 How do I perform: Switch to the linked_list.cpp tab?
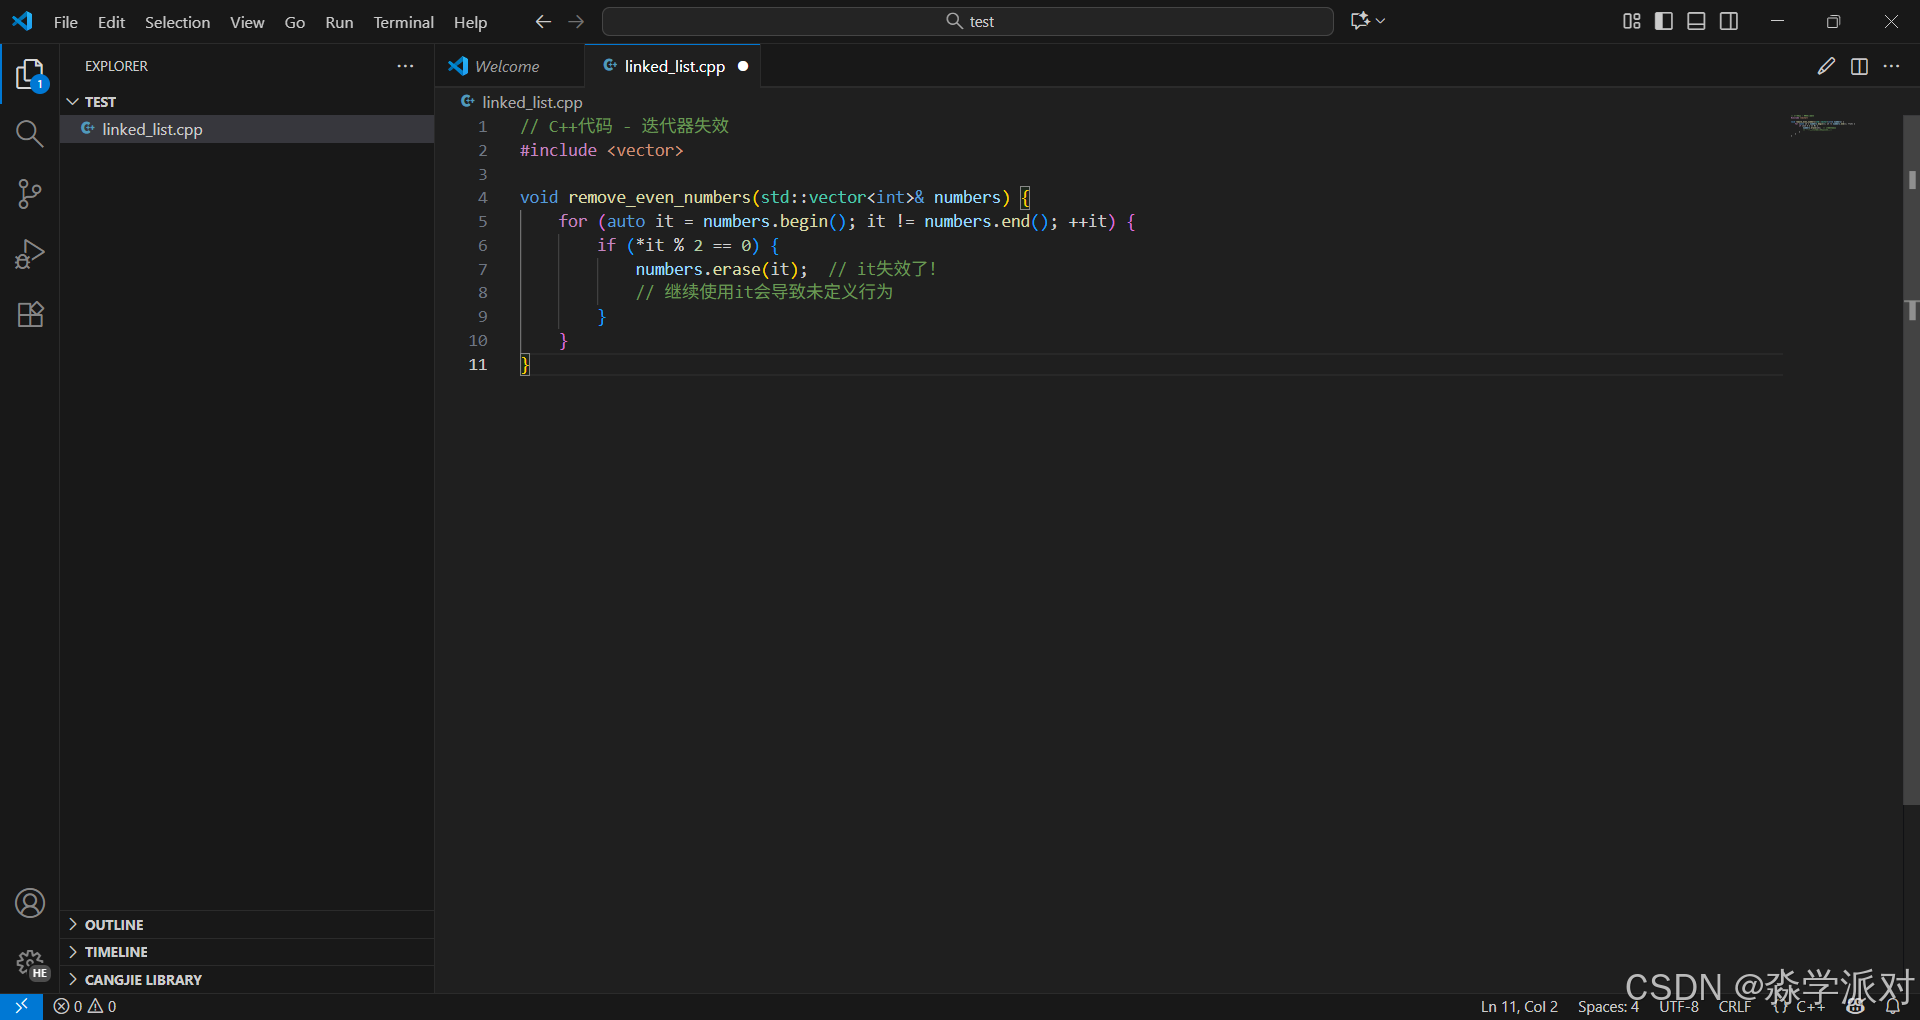[674, 66]
